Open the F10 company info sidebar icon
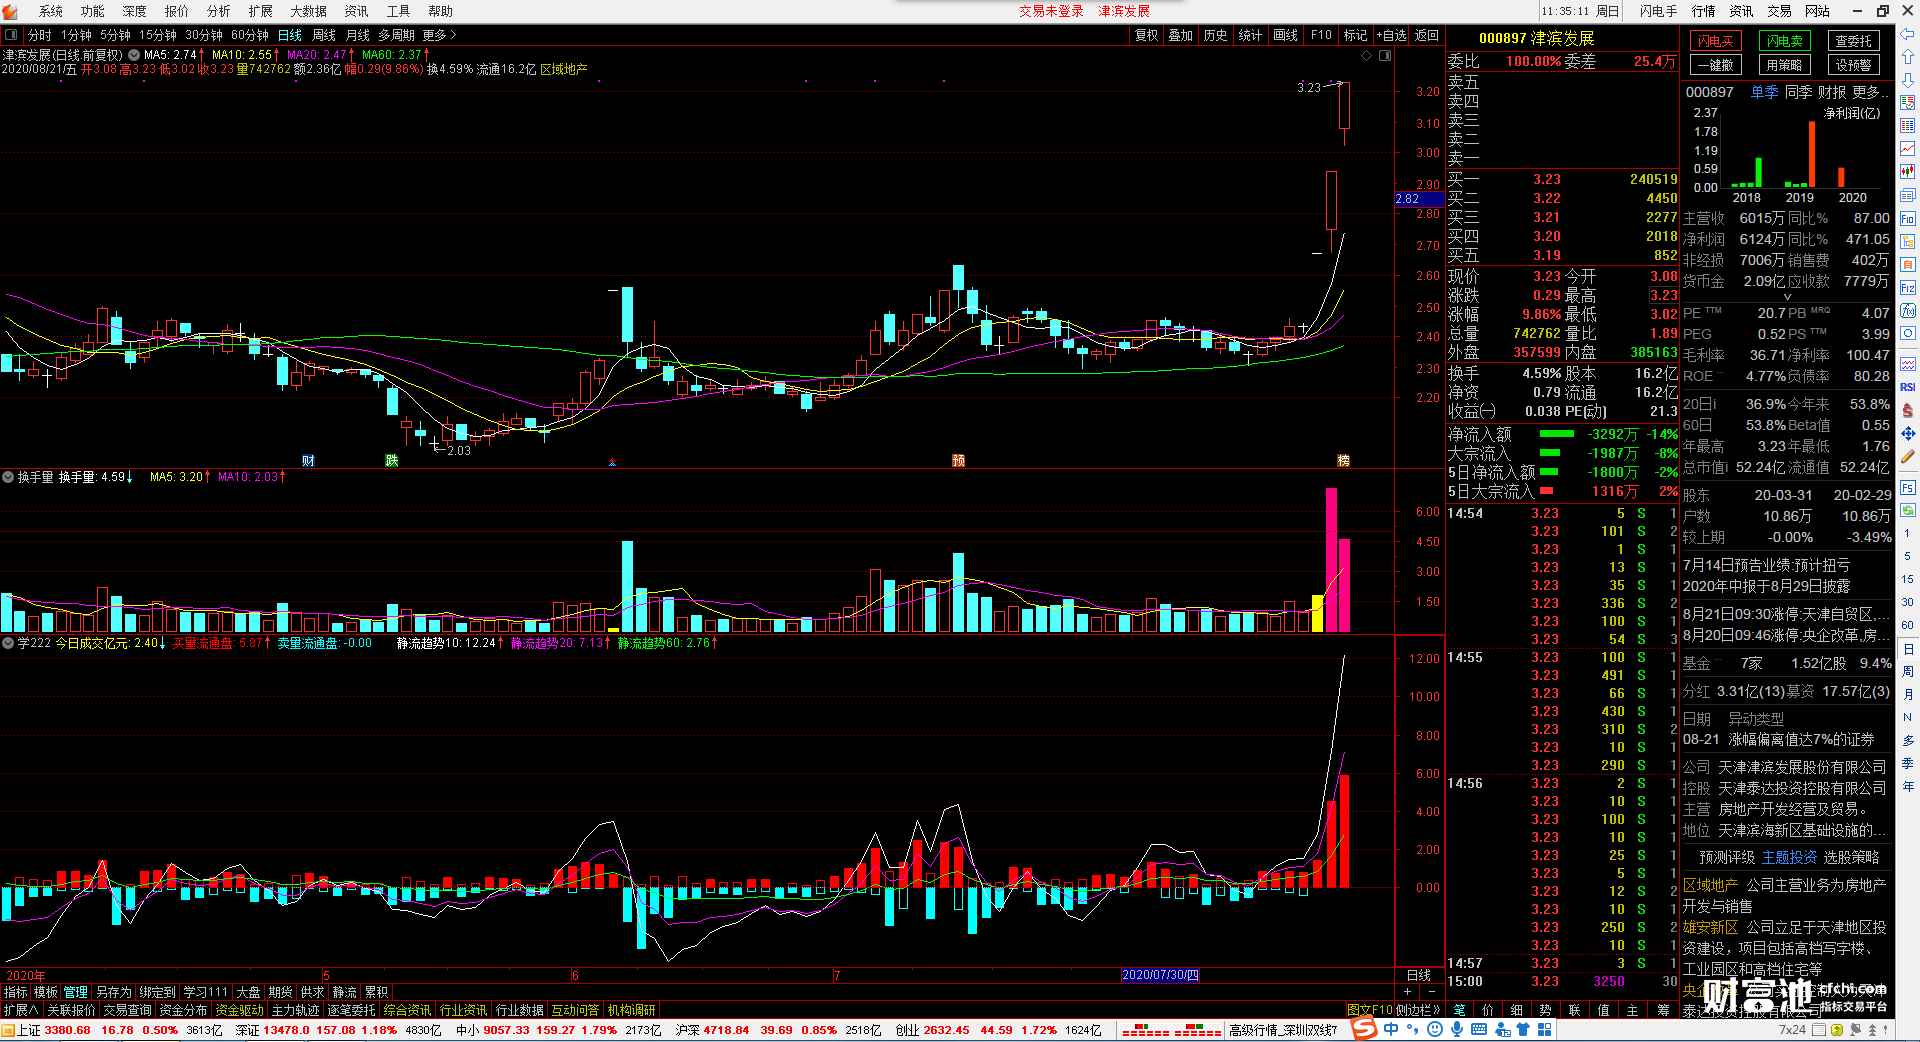Viewport: 1920px width, 1042px height. point(1908,218)
